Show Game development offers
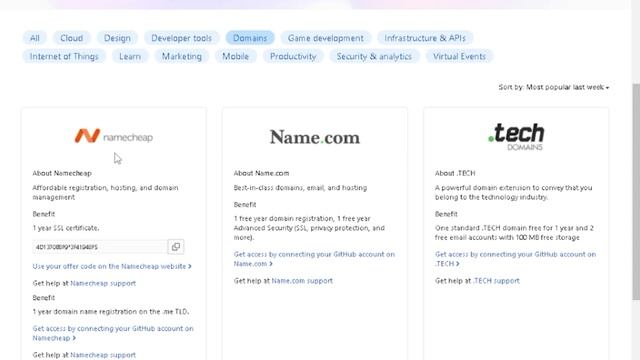The image size is (640, 360). click(326, 38)
